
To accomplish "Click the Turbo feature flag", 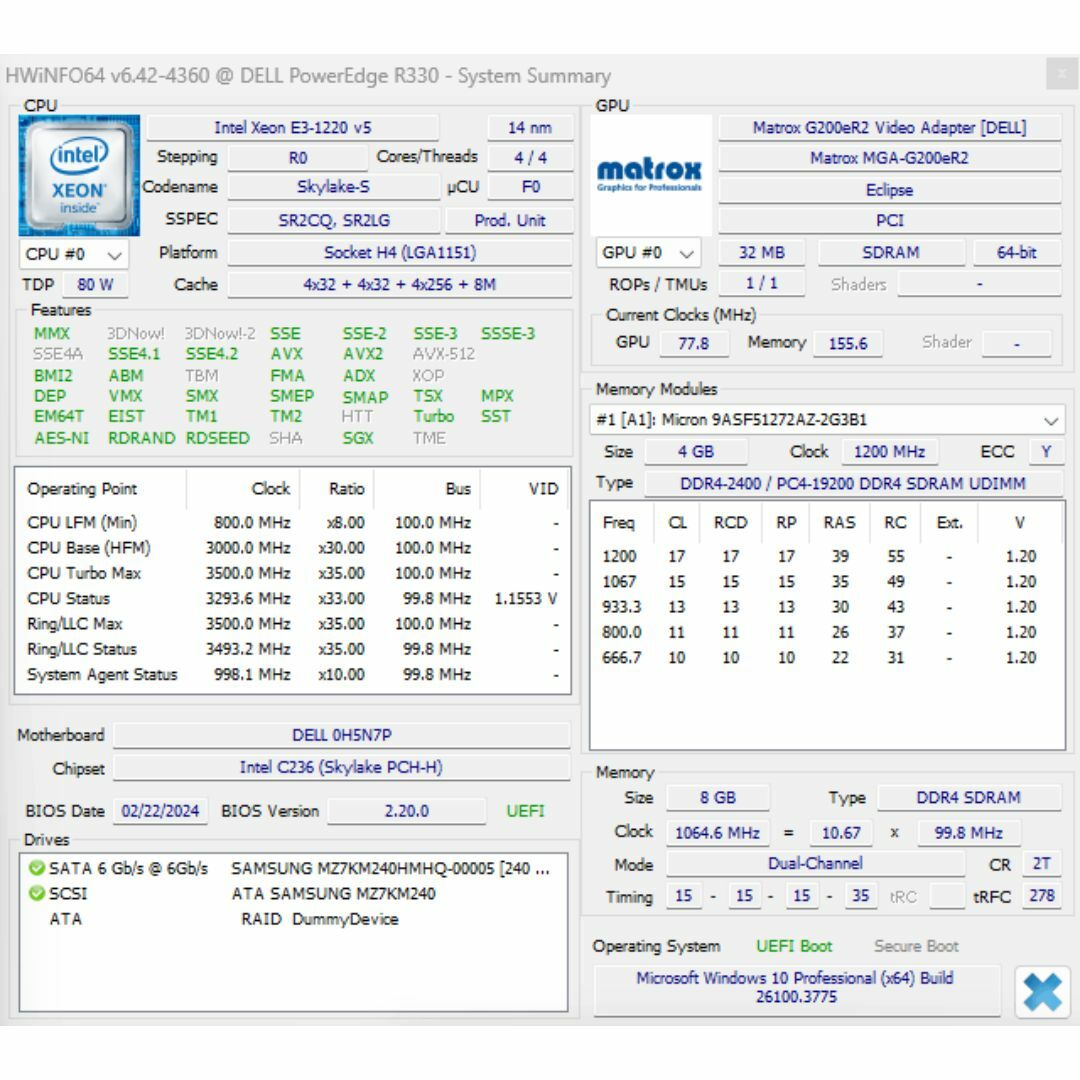I will [x=433, y=417].
